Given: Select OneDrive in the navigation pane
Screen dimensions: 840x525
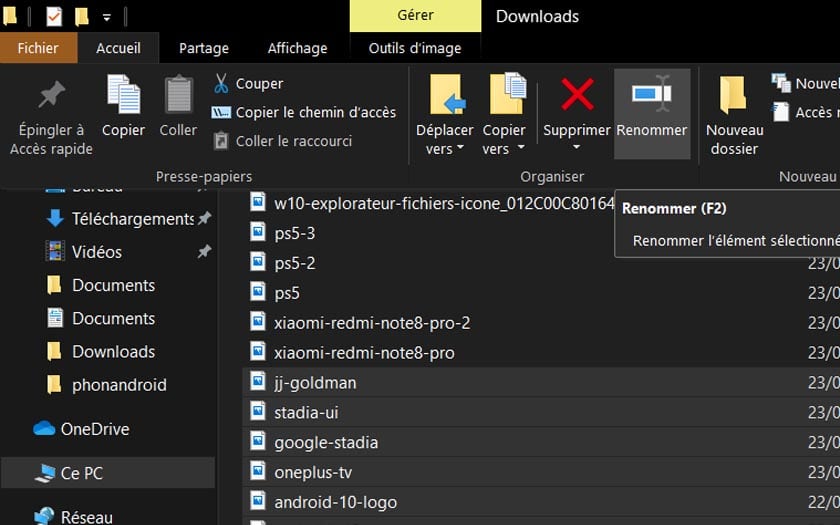Looking at the screenshot, I should click(x=94, y=429).
